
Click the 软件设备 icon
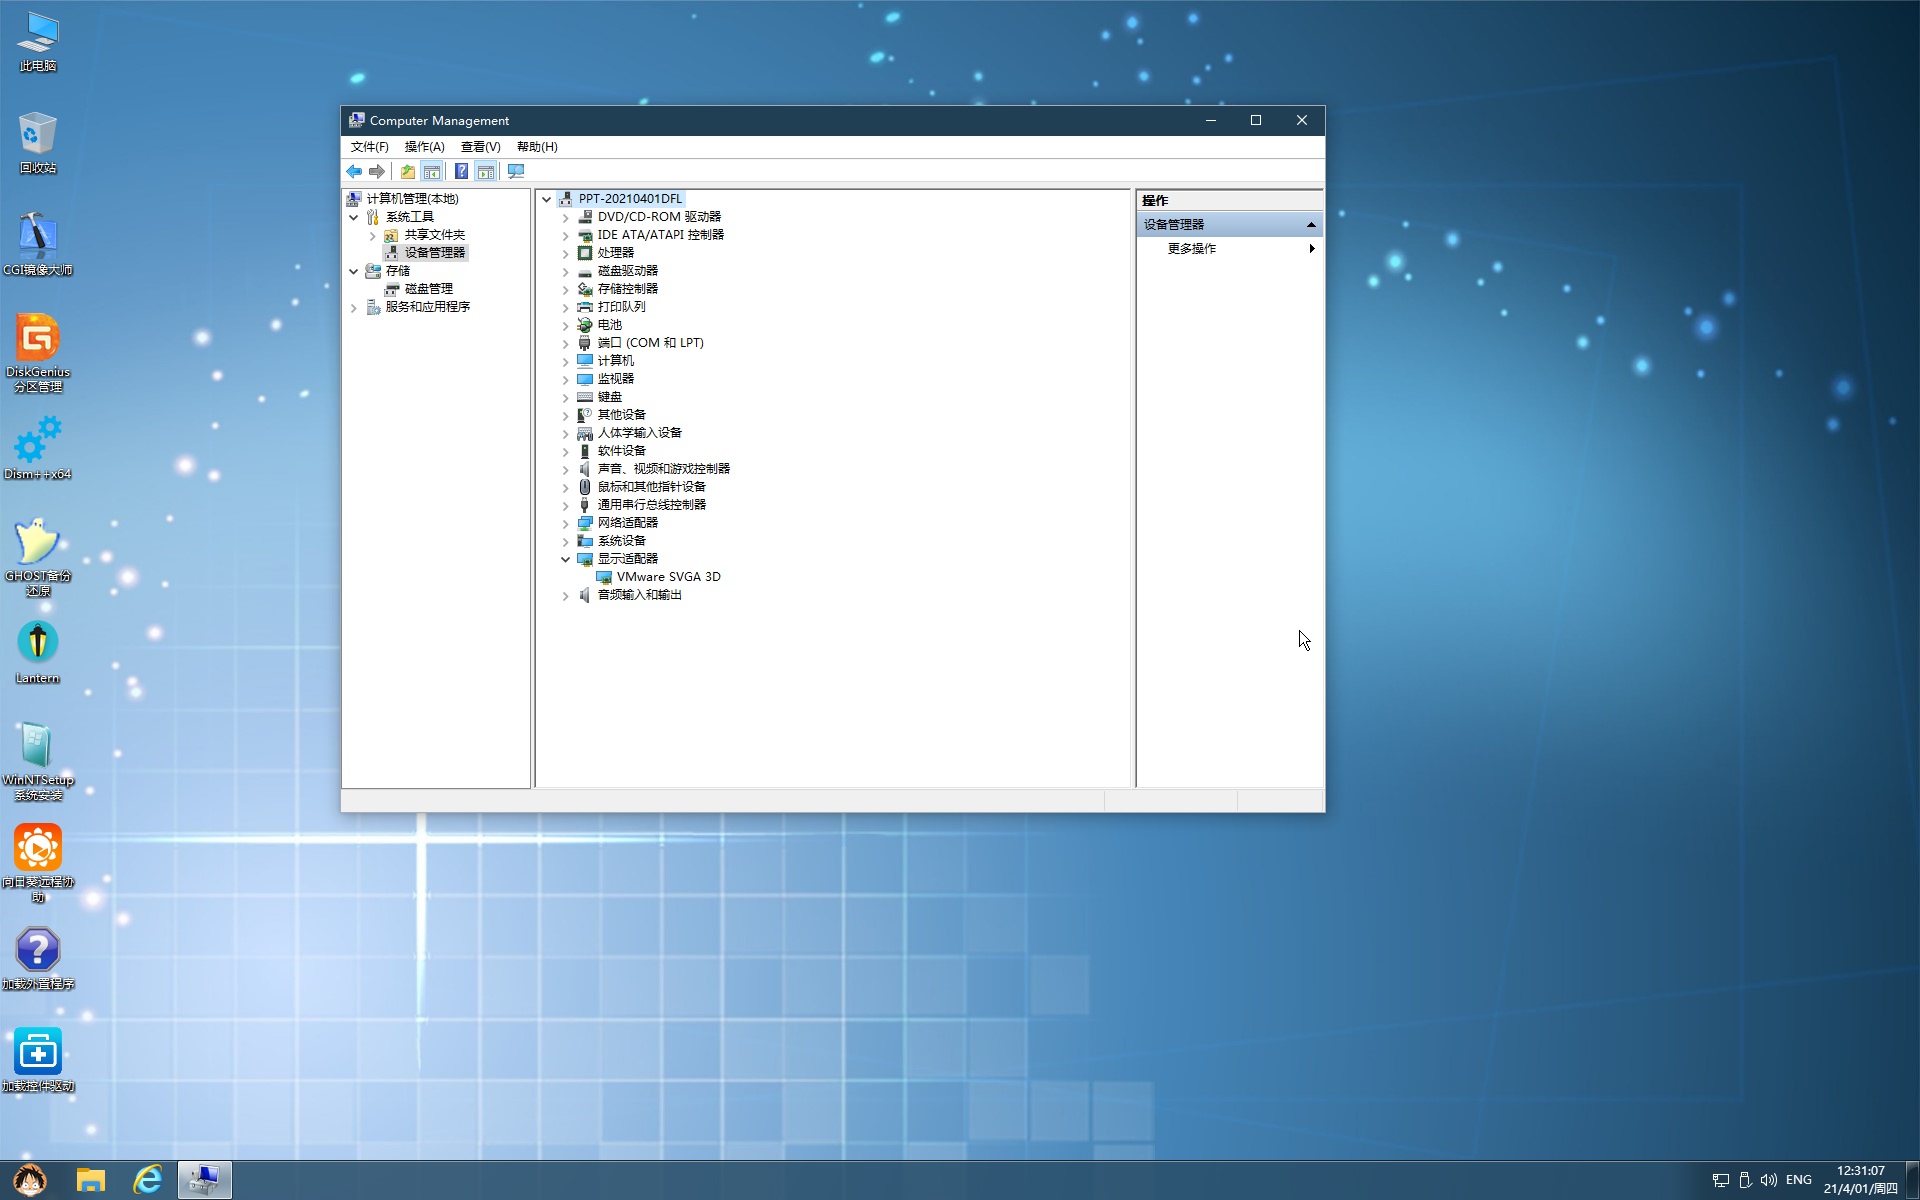pyautogui.click(x=585, y=451)
